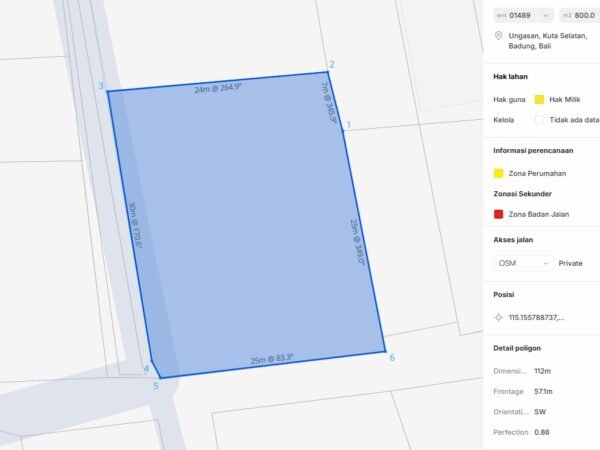Click the empty Tidak ada data box

(539, 120)
